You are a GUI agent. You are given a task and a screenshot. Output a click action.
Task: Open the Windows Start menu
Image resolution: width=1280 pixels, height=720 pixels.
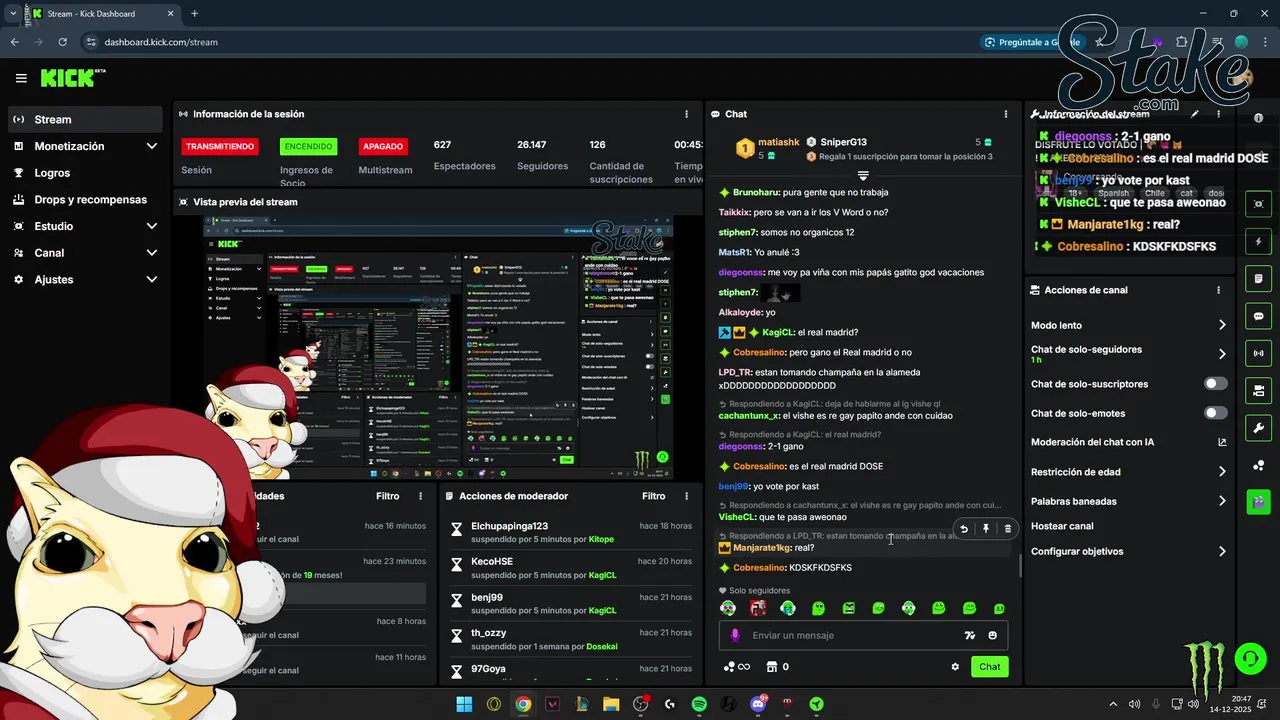[x=464, y=704]
